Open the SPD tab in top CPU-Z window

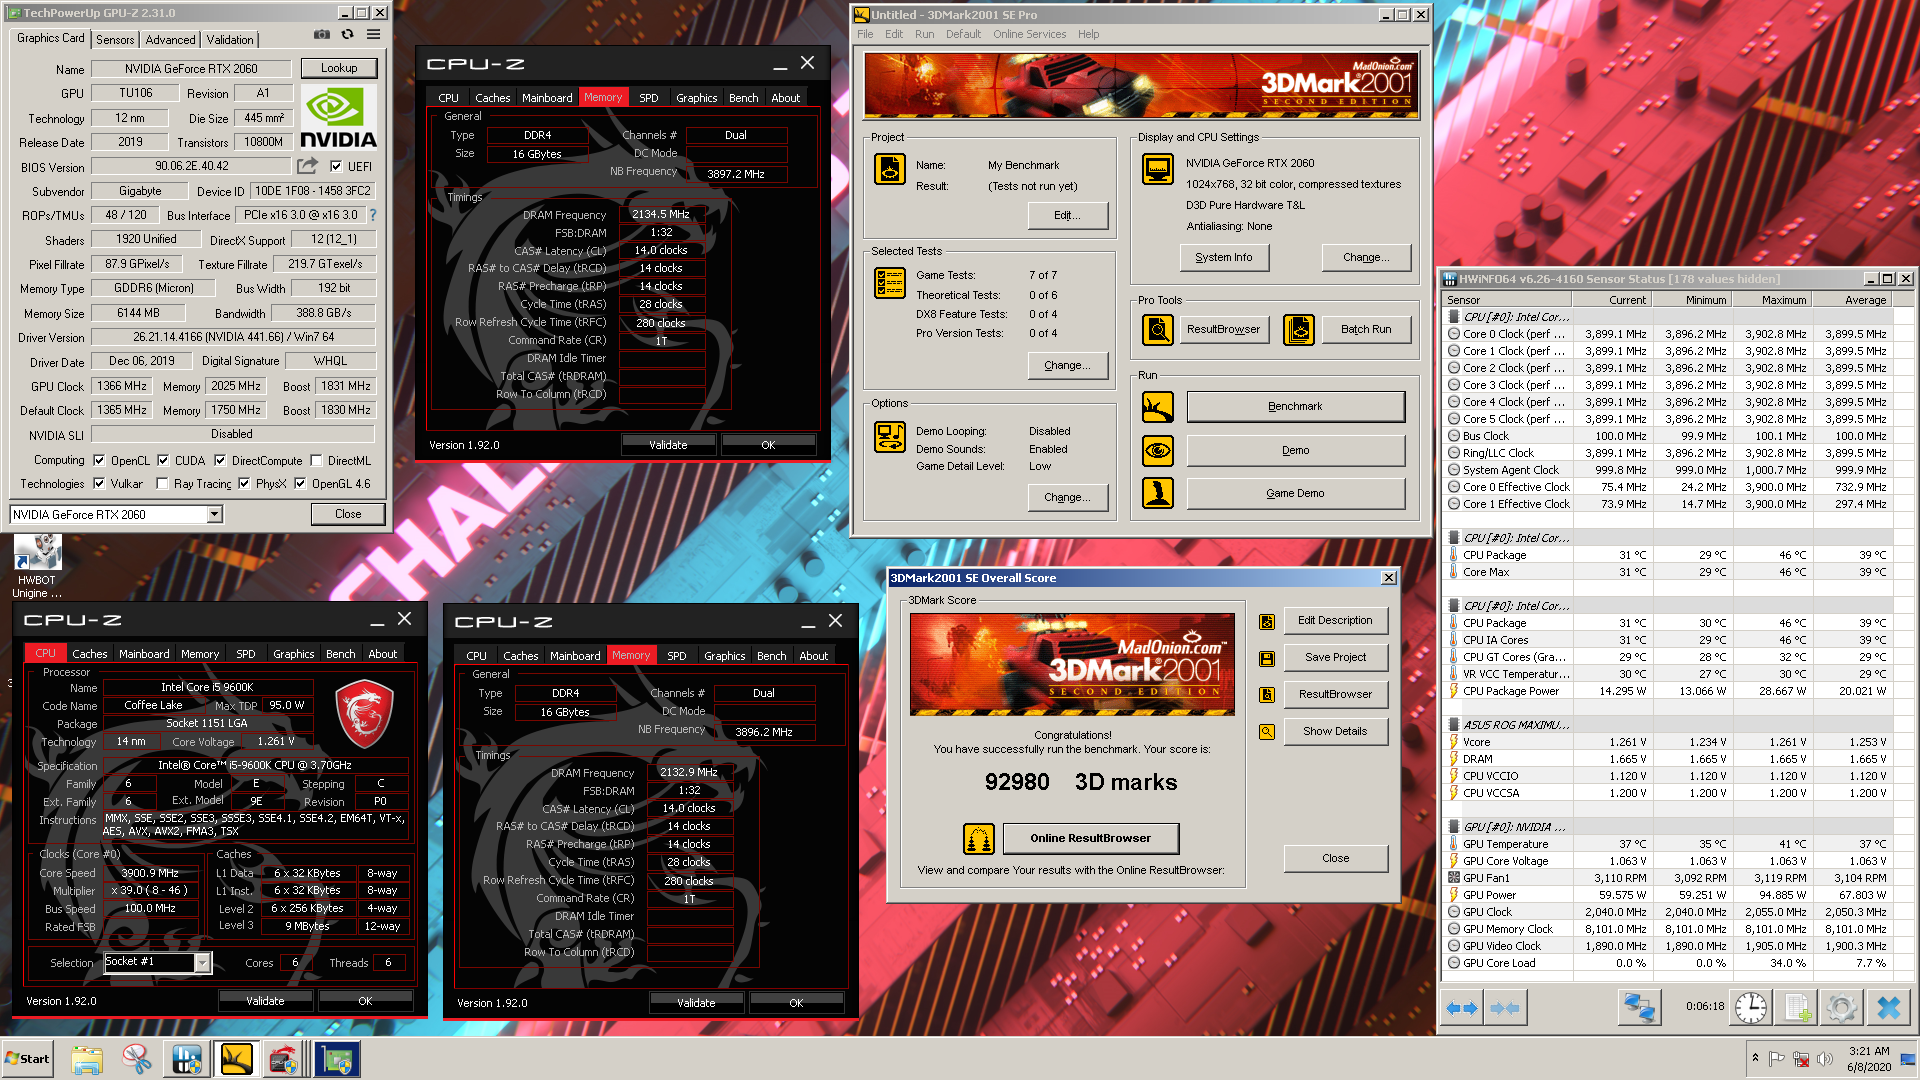click(x=649, y=98)
